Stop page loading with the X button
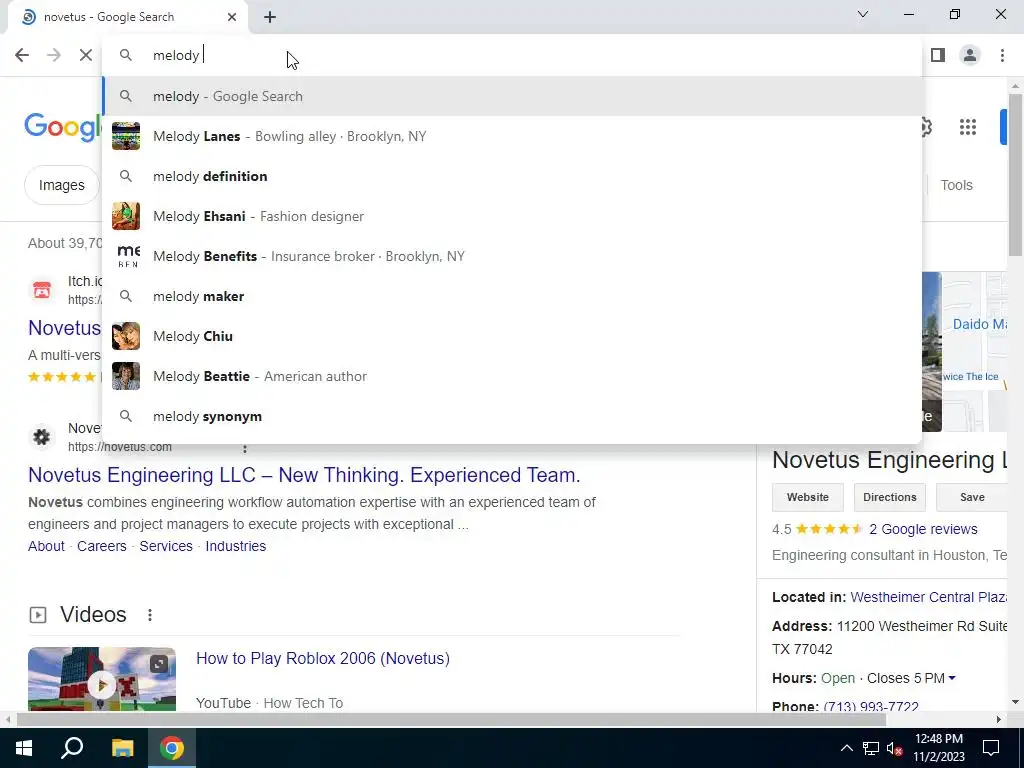This screenshot has height=768, width=1024. pos(86,55)
